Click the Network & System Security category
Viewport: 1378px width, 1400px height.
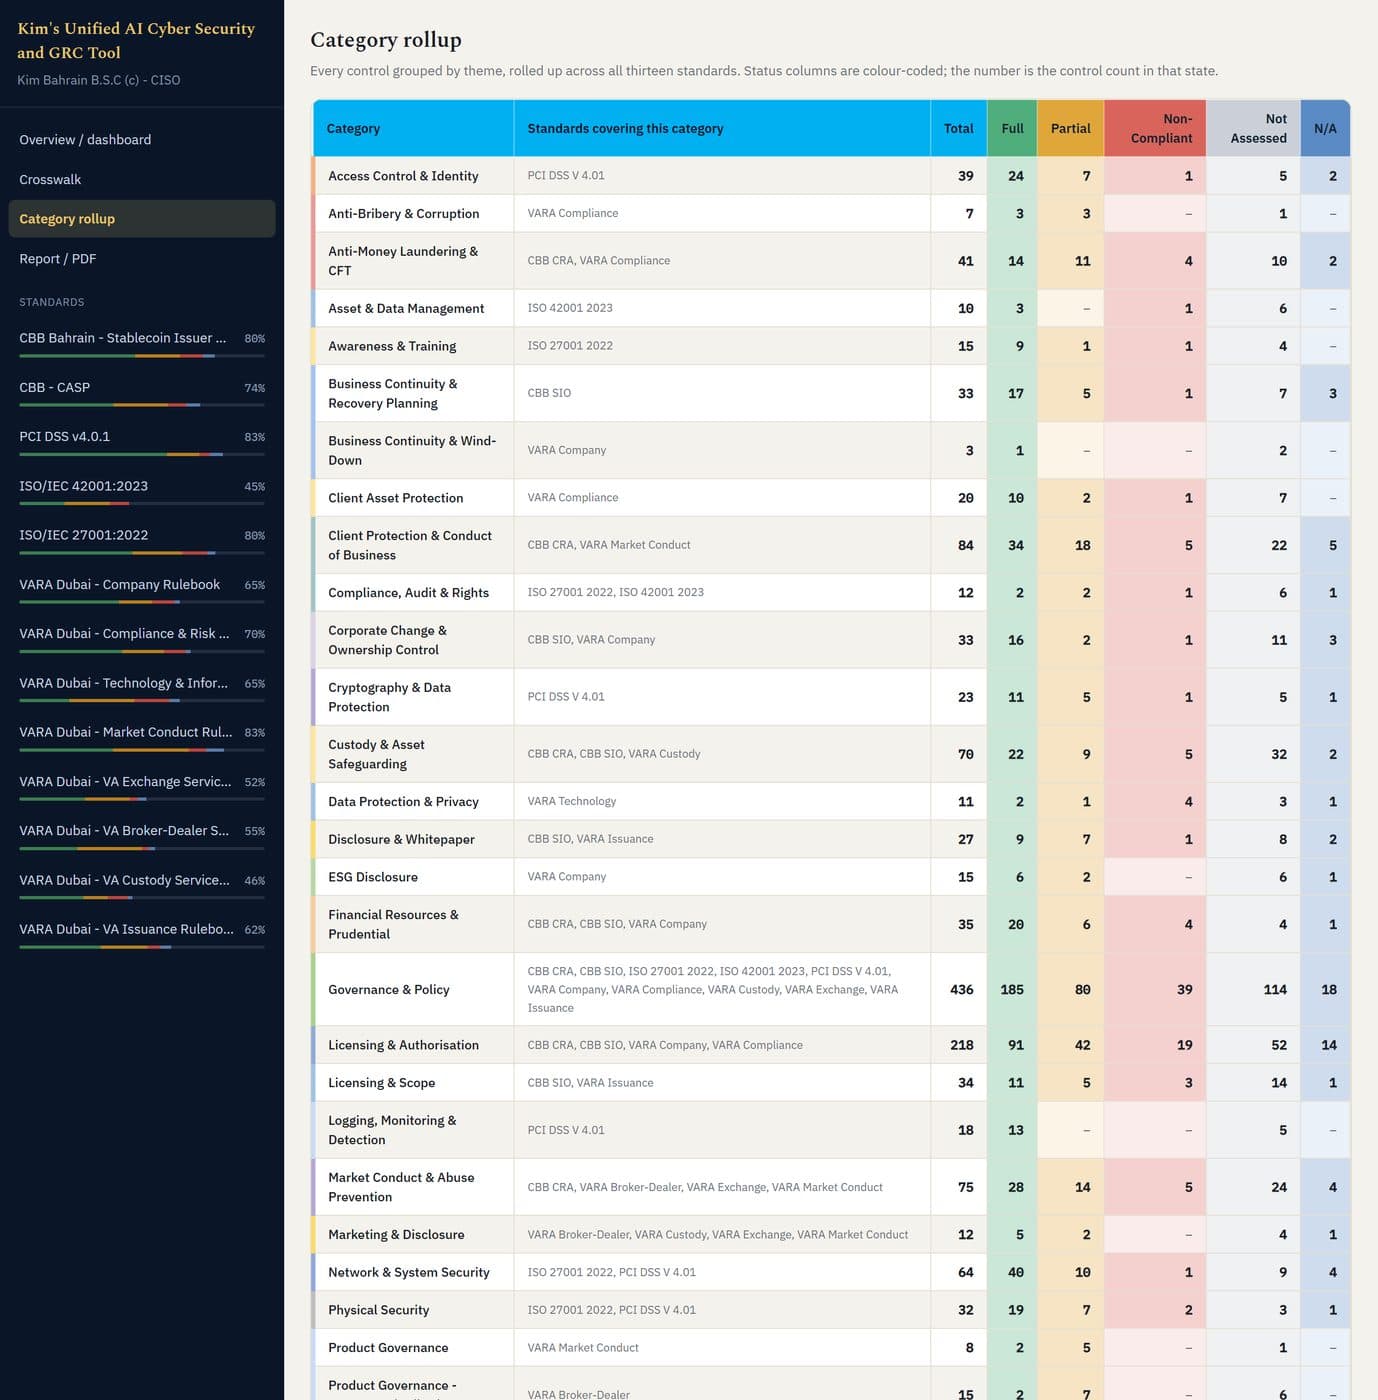(409, 1273)
